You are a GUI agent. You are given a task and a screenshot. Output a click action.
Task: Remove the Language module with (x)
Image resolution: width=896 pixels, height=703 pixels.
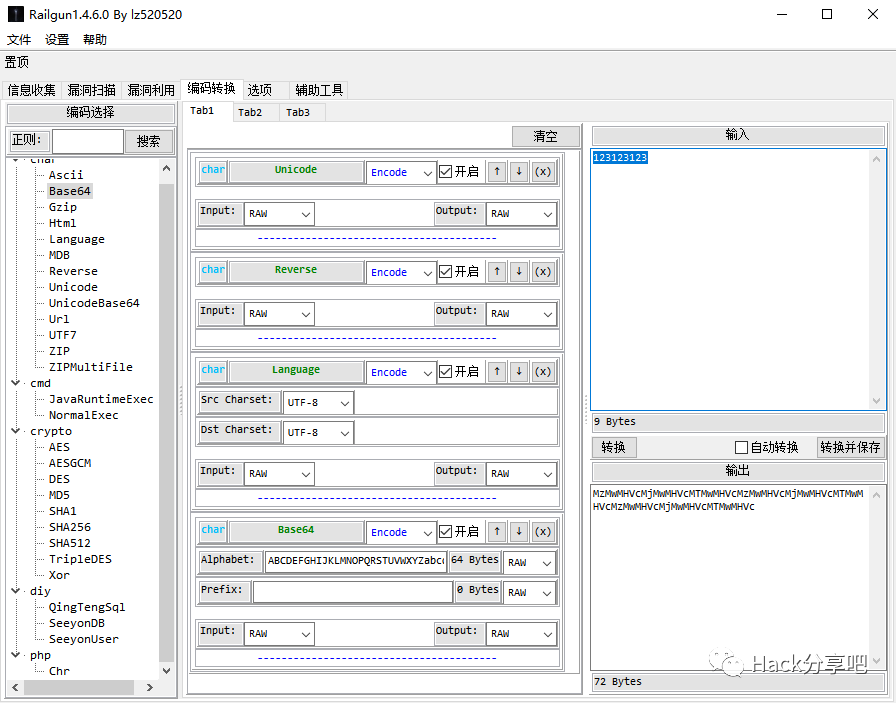(x=542, y=372)
